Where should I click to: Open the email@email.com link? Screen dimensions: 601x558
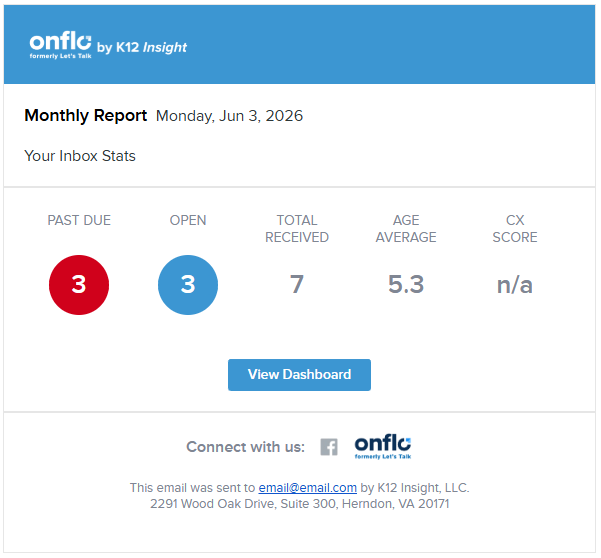(307, 488)
